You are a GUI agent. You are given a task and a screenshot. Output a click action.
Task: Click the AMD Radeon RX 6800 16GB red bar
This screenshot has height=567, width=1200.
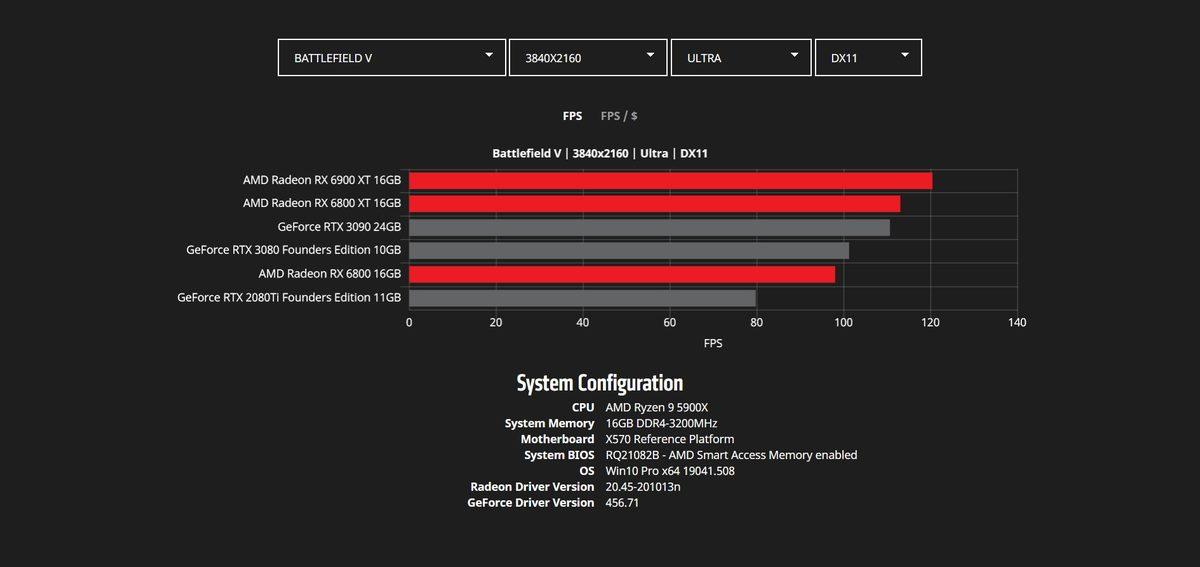coord(622,274)
